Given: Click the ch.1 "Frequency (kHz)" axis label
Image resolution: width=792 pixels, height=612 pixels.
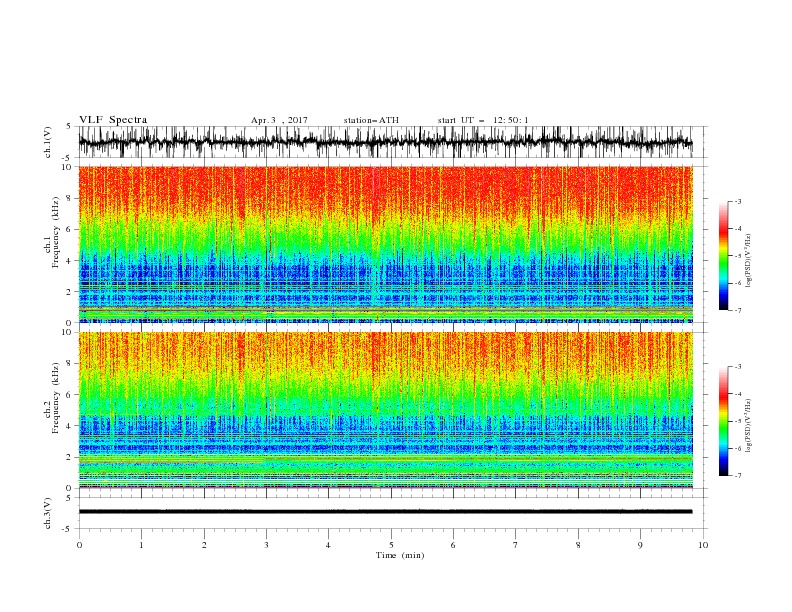Looking at the screenshot, I should click(56, 232).
